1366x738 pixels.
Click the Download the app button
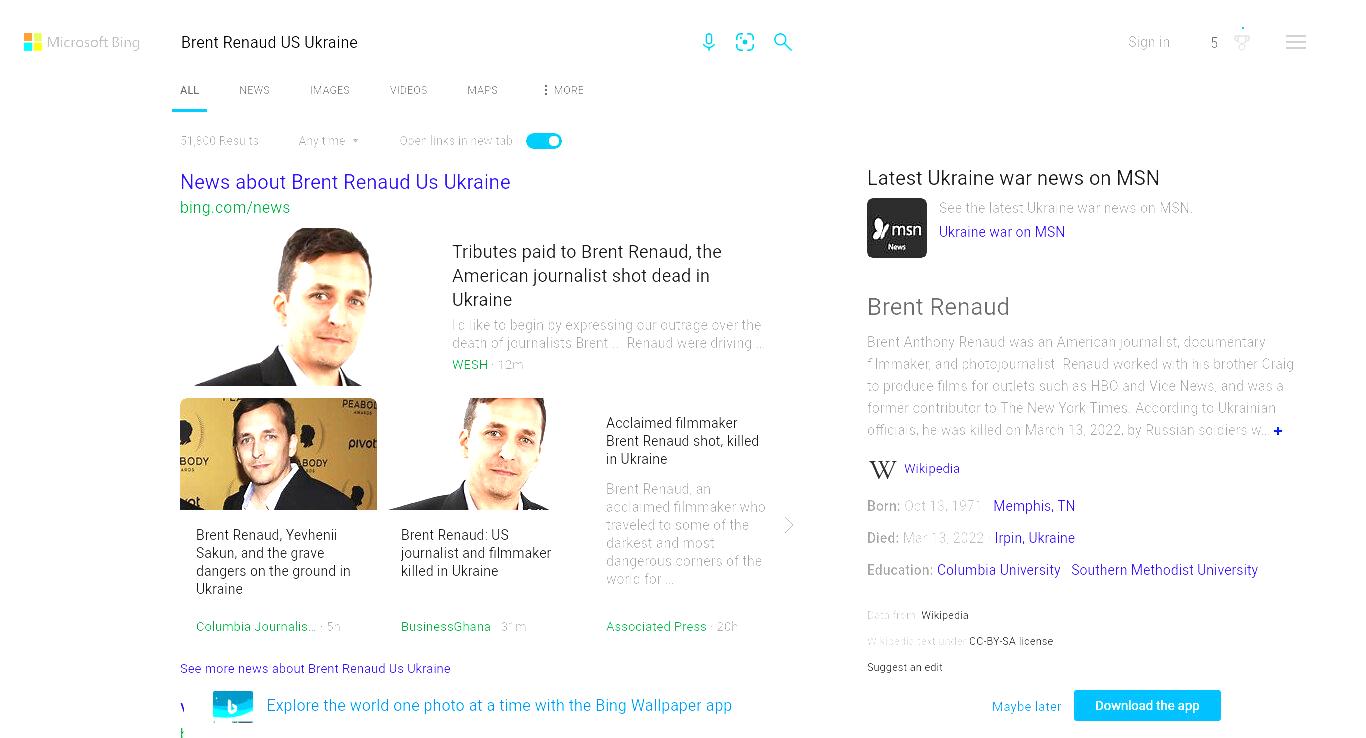tap(1147, 706)
